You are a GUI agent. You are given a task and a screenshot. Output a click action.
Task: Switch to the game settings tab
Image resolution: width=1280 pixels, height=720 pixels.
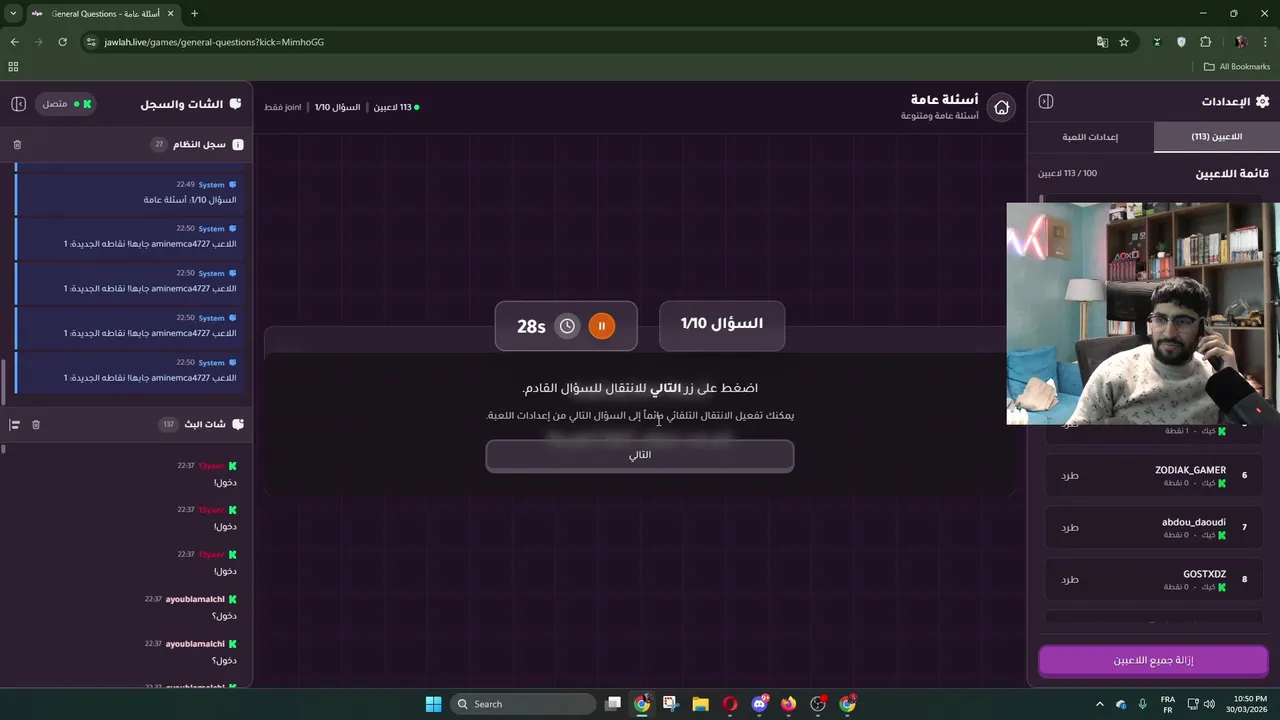(1090, 137)
